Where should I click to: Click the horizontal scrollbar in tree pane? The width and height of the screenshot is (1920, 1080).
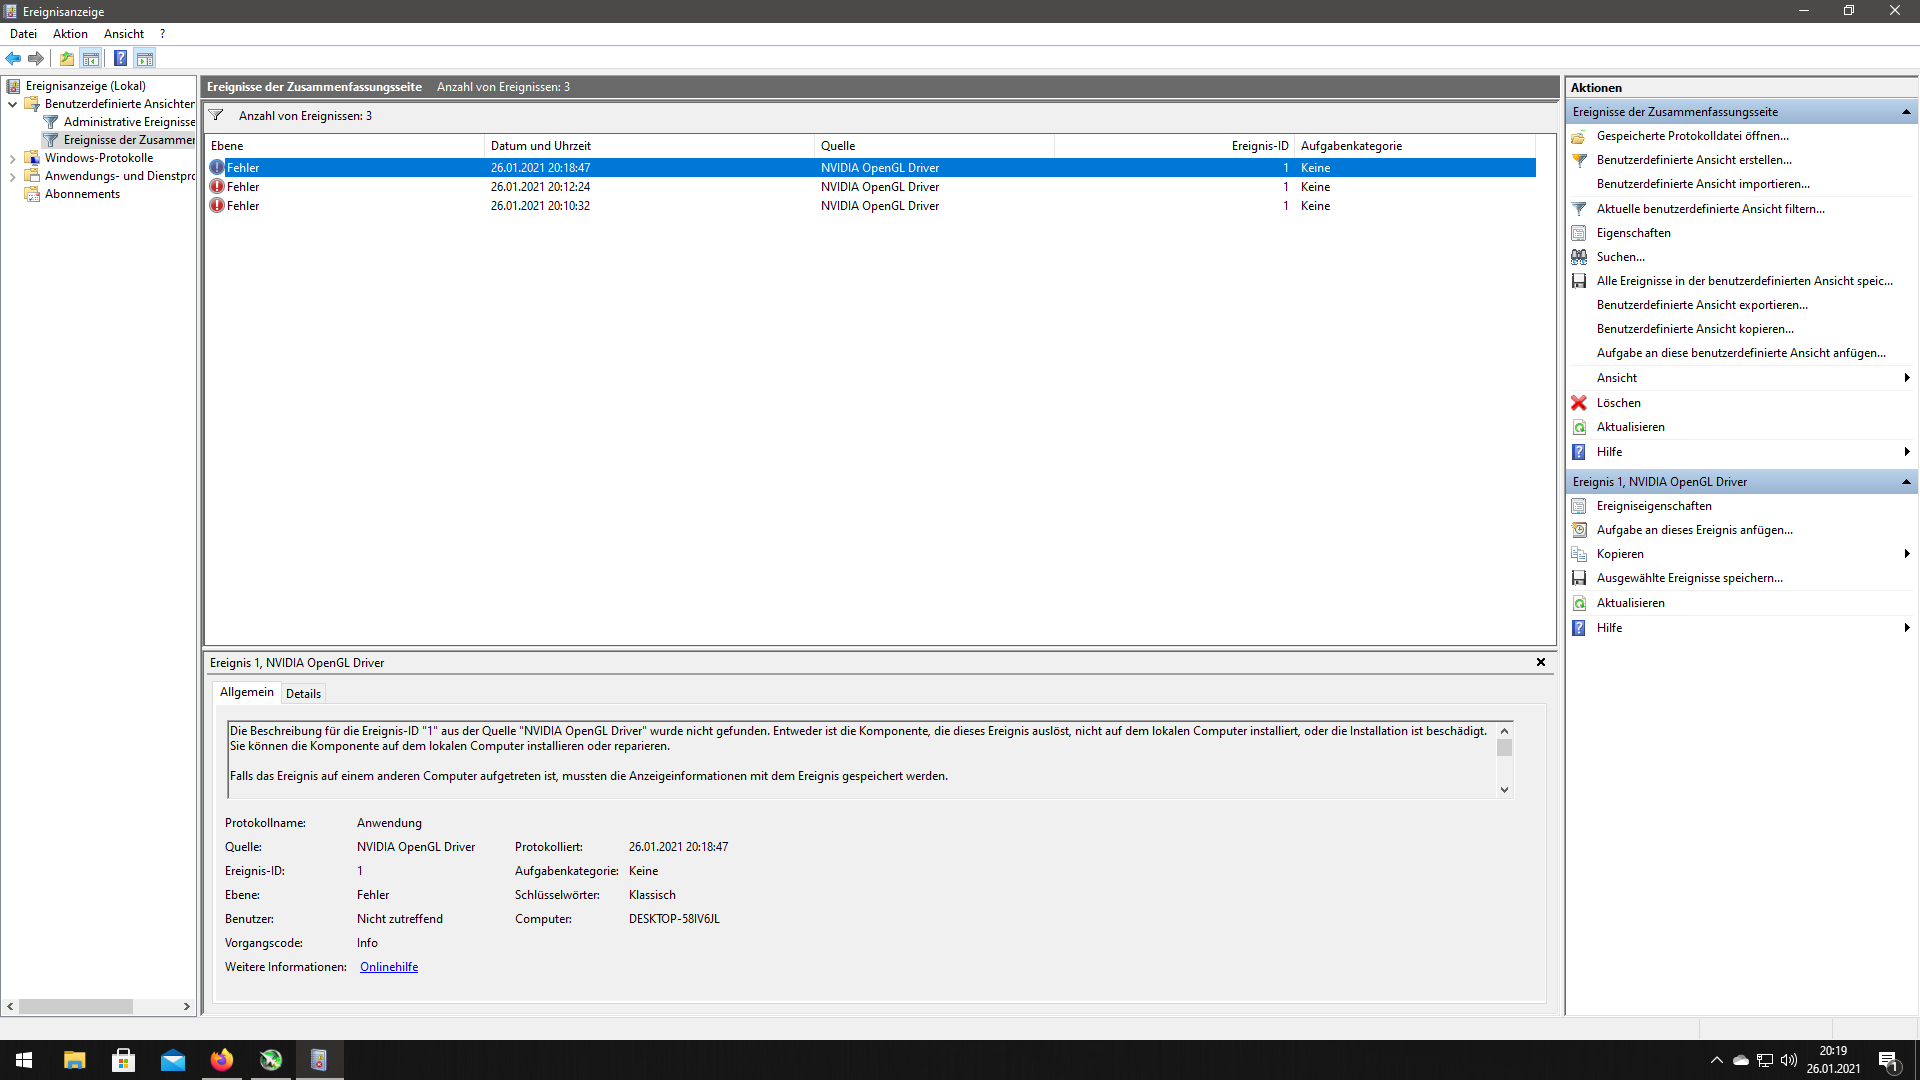(76, 1006)
